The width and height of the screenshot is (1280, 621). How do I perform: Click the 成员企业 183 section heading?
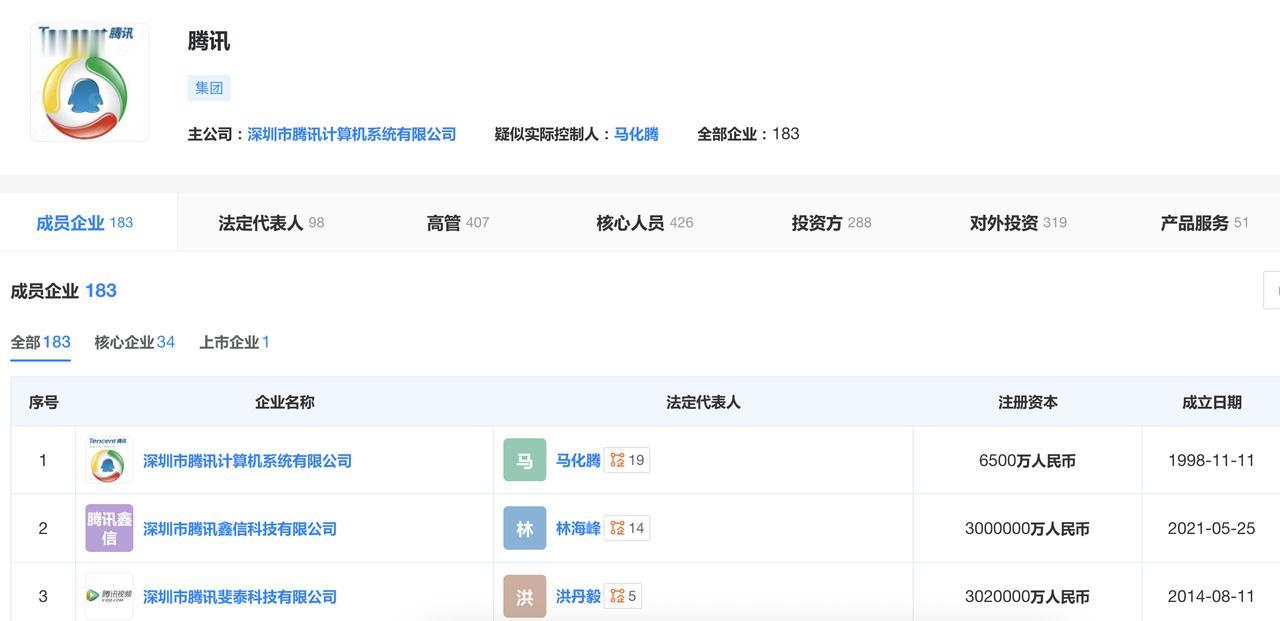pos(64,291)
